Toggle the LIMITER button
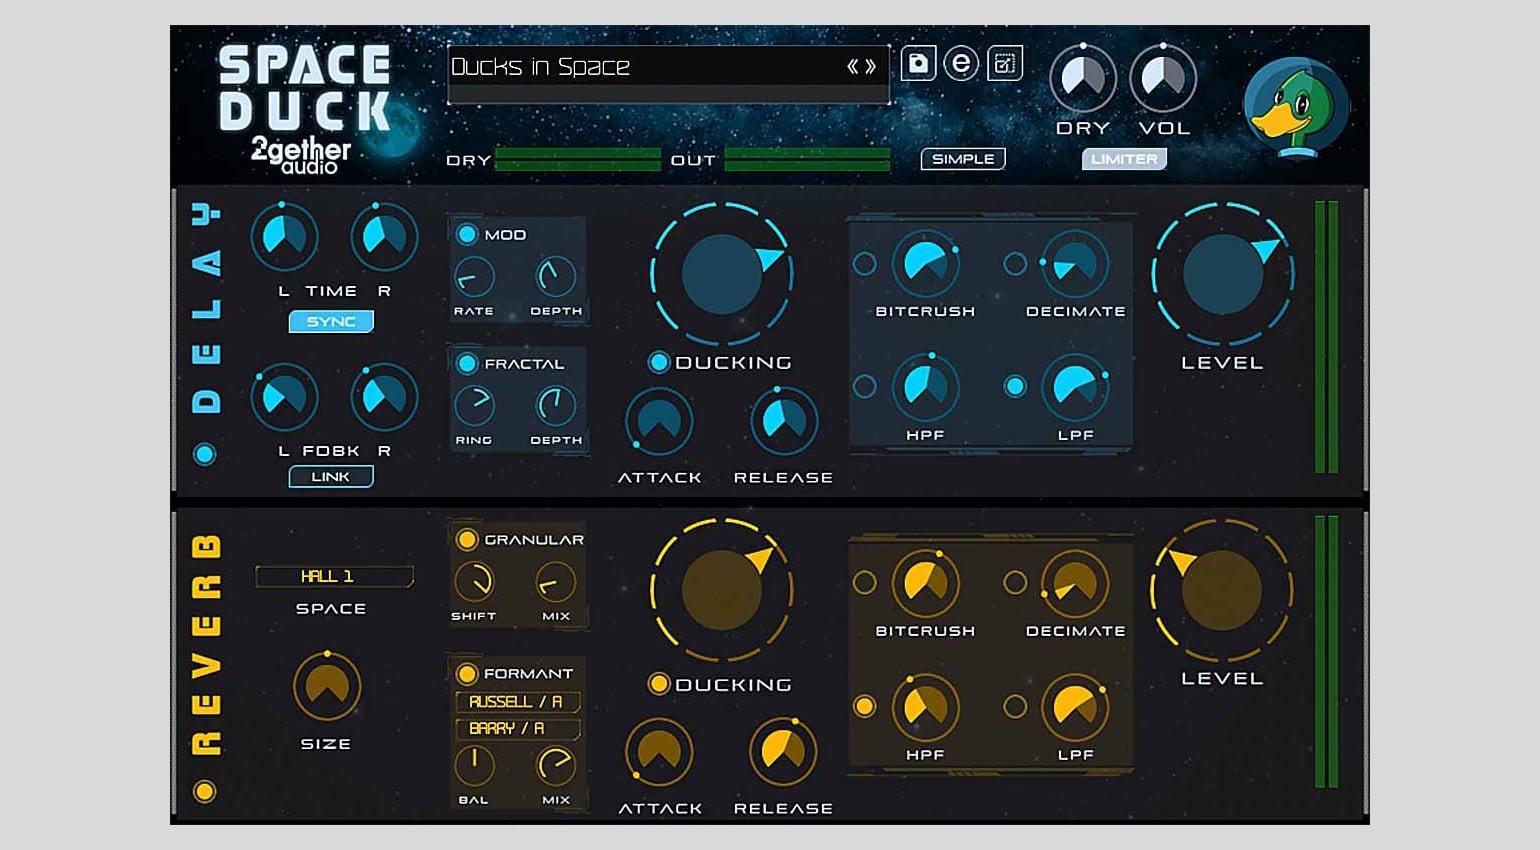The width and height of the screenshot is (1540, 850). pos(1124,159)
